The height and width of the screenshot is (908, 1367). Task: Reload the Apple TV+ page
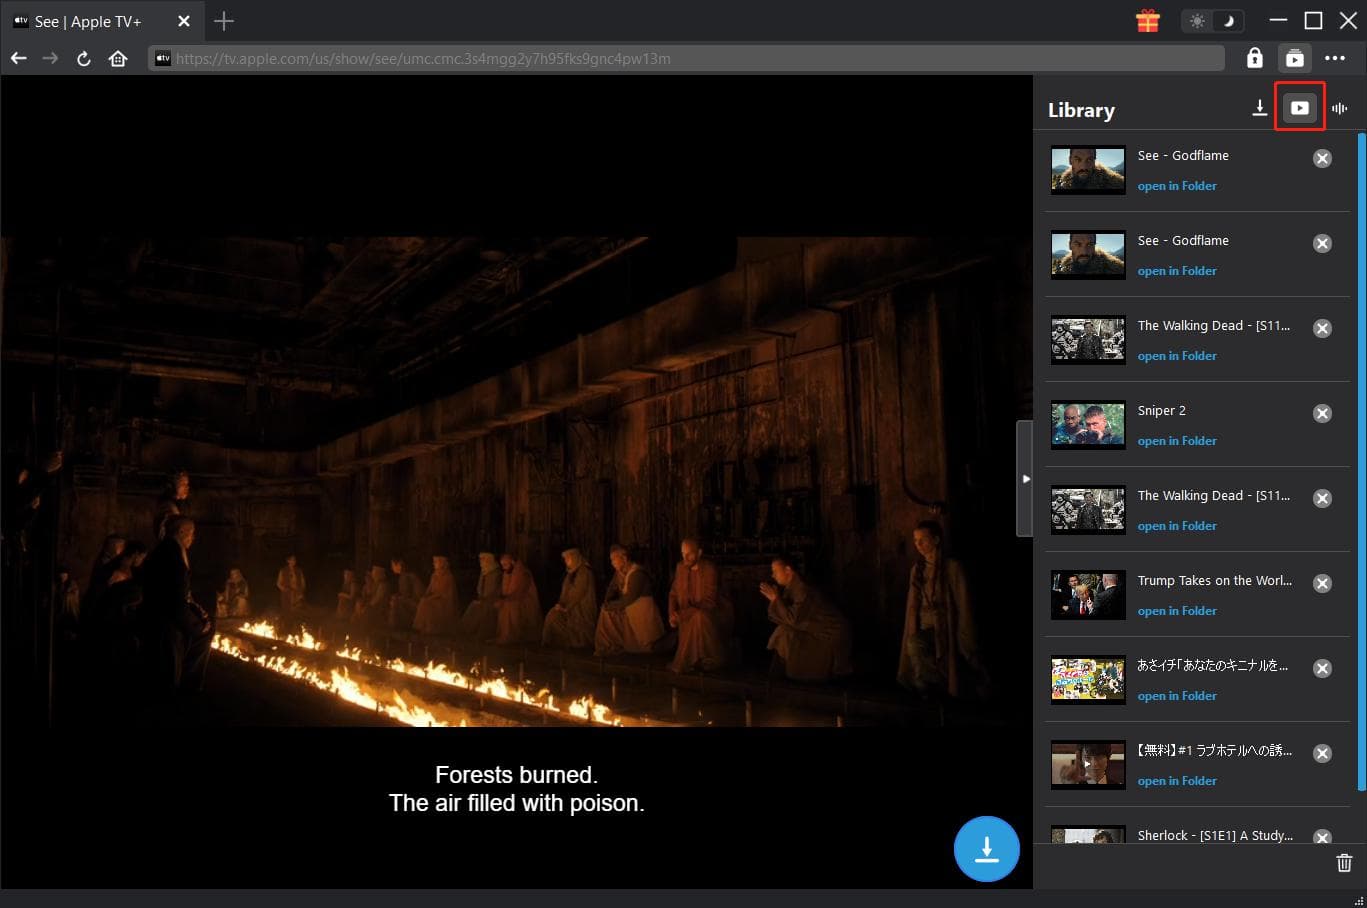(x=84, y=57)
